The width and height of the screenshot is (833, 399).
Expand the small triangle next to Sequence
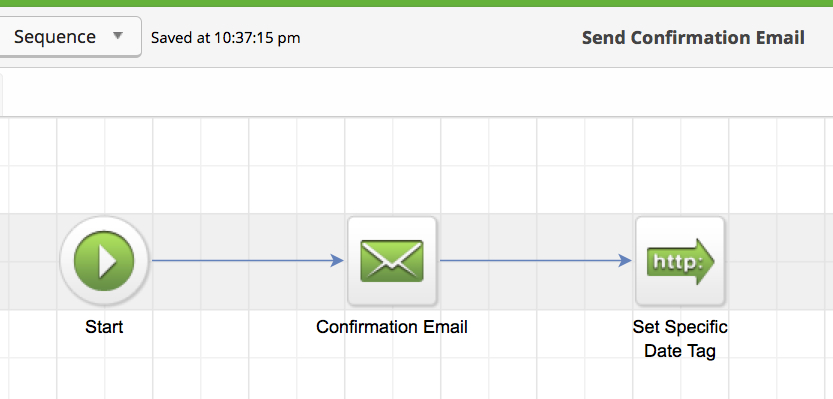pos(118,36)
